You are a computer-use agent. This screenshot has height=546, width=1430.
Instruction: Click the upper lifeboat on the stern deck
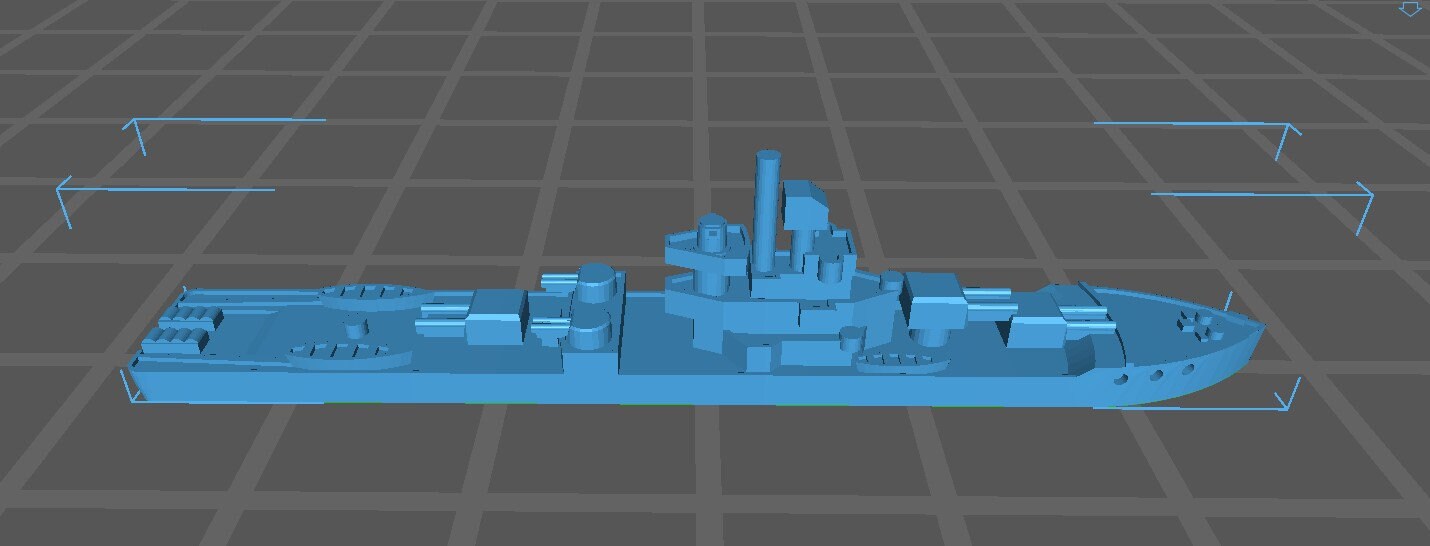point(370,294)
